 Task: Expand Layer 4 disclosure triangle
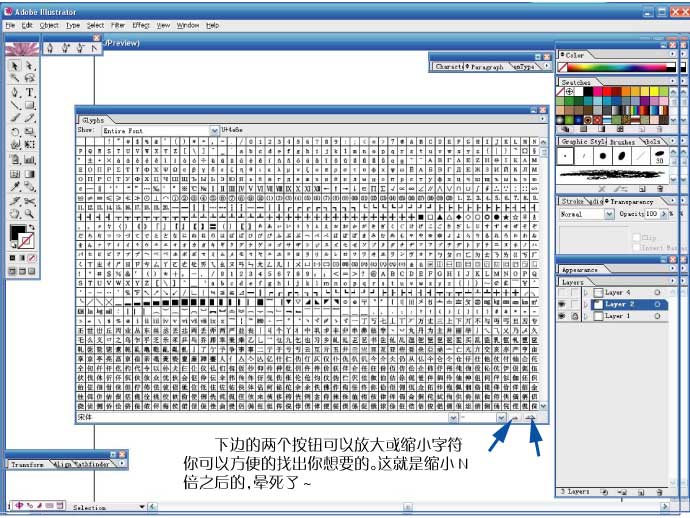pyautogui.click(x=586, y=292)
